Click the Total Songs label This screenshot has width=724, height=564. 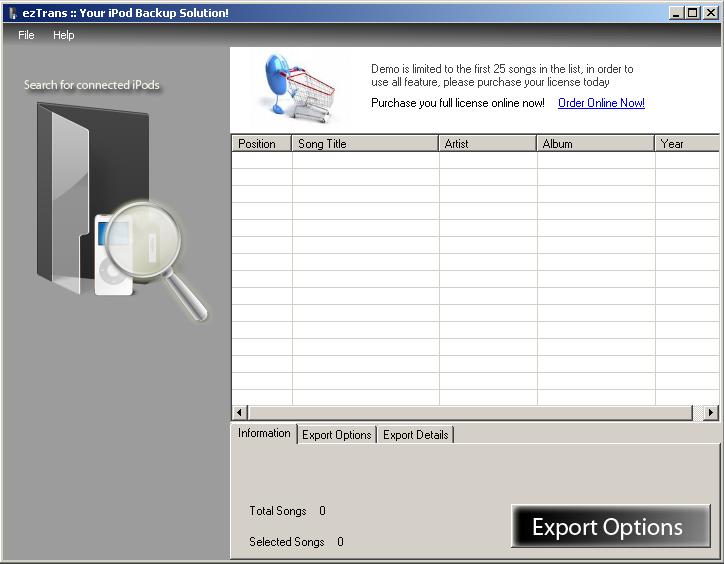click(278, 511)
